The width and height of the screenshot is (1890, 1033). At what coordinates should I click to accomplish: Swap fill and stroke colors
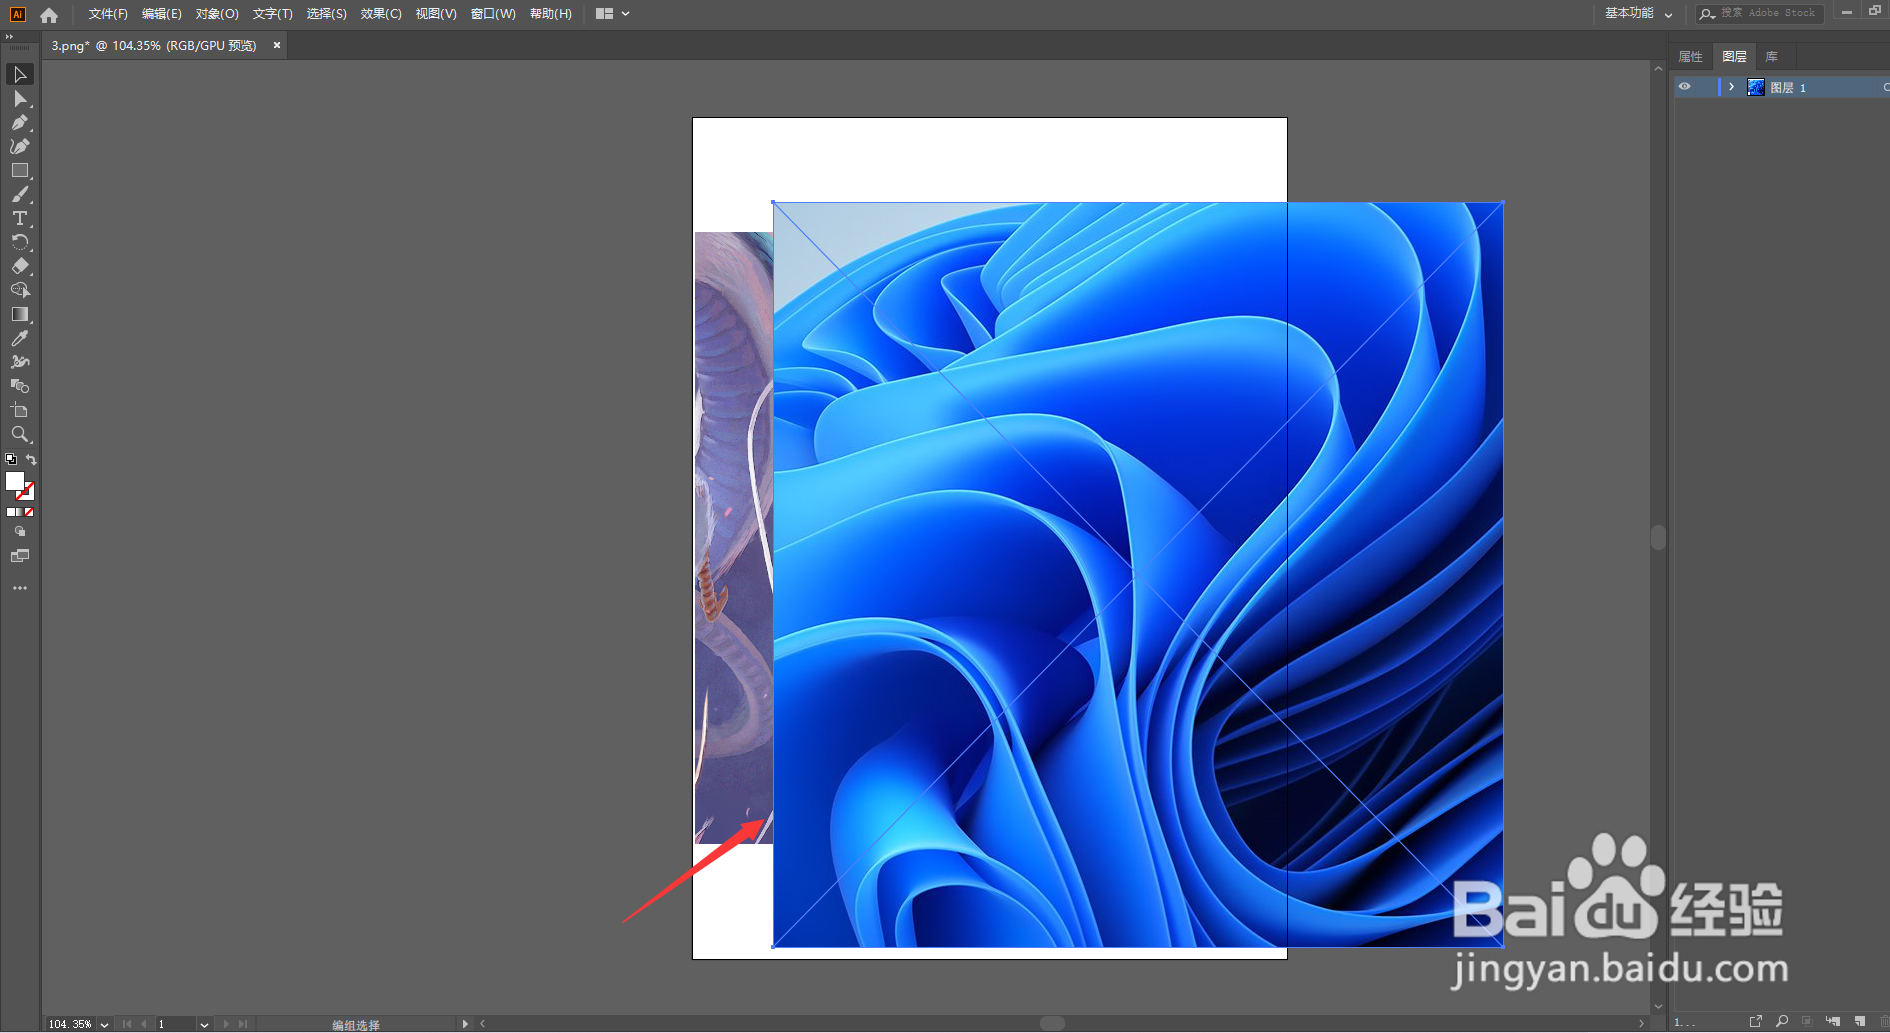[31, 460]
